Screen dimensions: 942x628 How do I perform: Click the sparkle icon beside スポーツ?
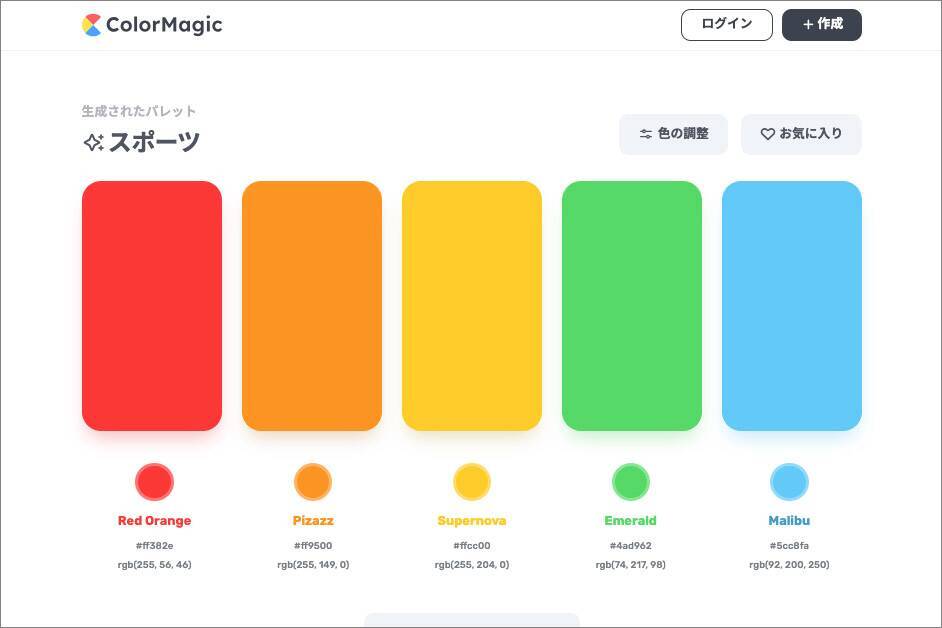coord(93,143)
